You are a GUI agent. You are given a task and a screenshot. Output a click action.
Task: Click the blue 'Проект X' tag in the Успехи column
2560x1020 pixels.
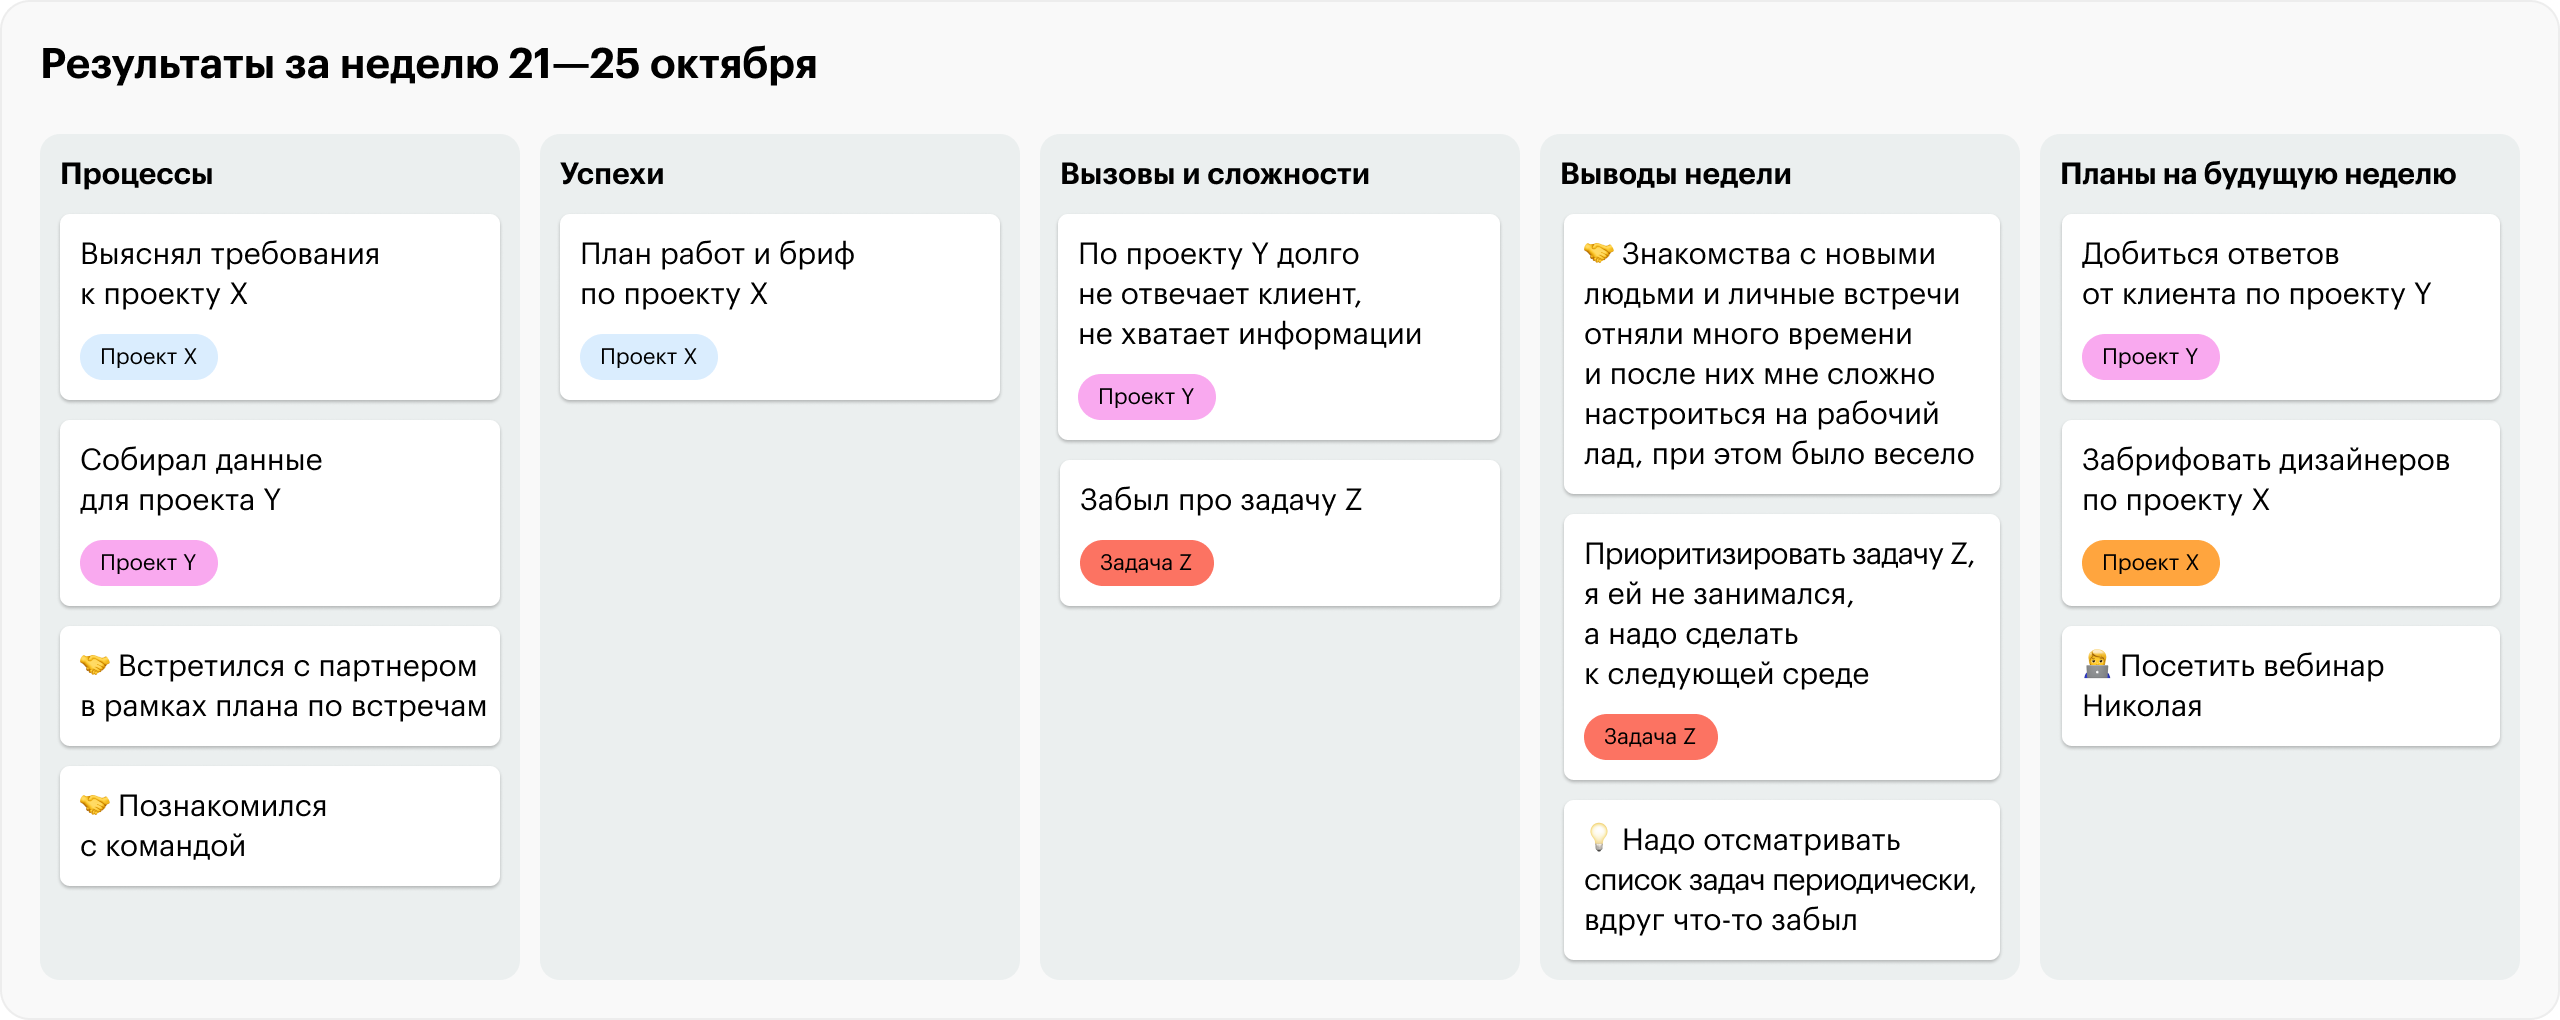[x=648, y=357]
